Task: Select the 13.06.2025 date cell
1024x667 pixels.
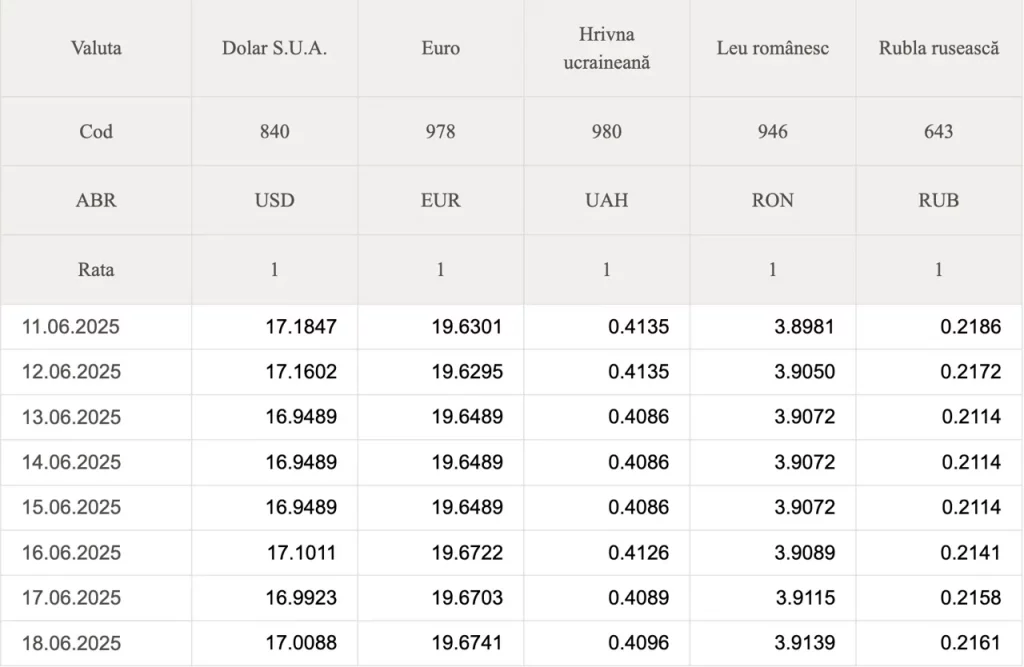Action: tap(71, 417)
